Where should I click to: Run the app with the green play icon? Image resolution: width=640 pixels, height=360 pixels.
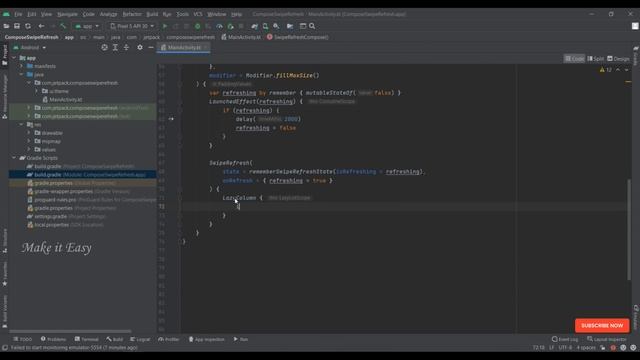[x=165, y=26]
